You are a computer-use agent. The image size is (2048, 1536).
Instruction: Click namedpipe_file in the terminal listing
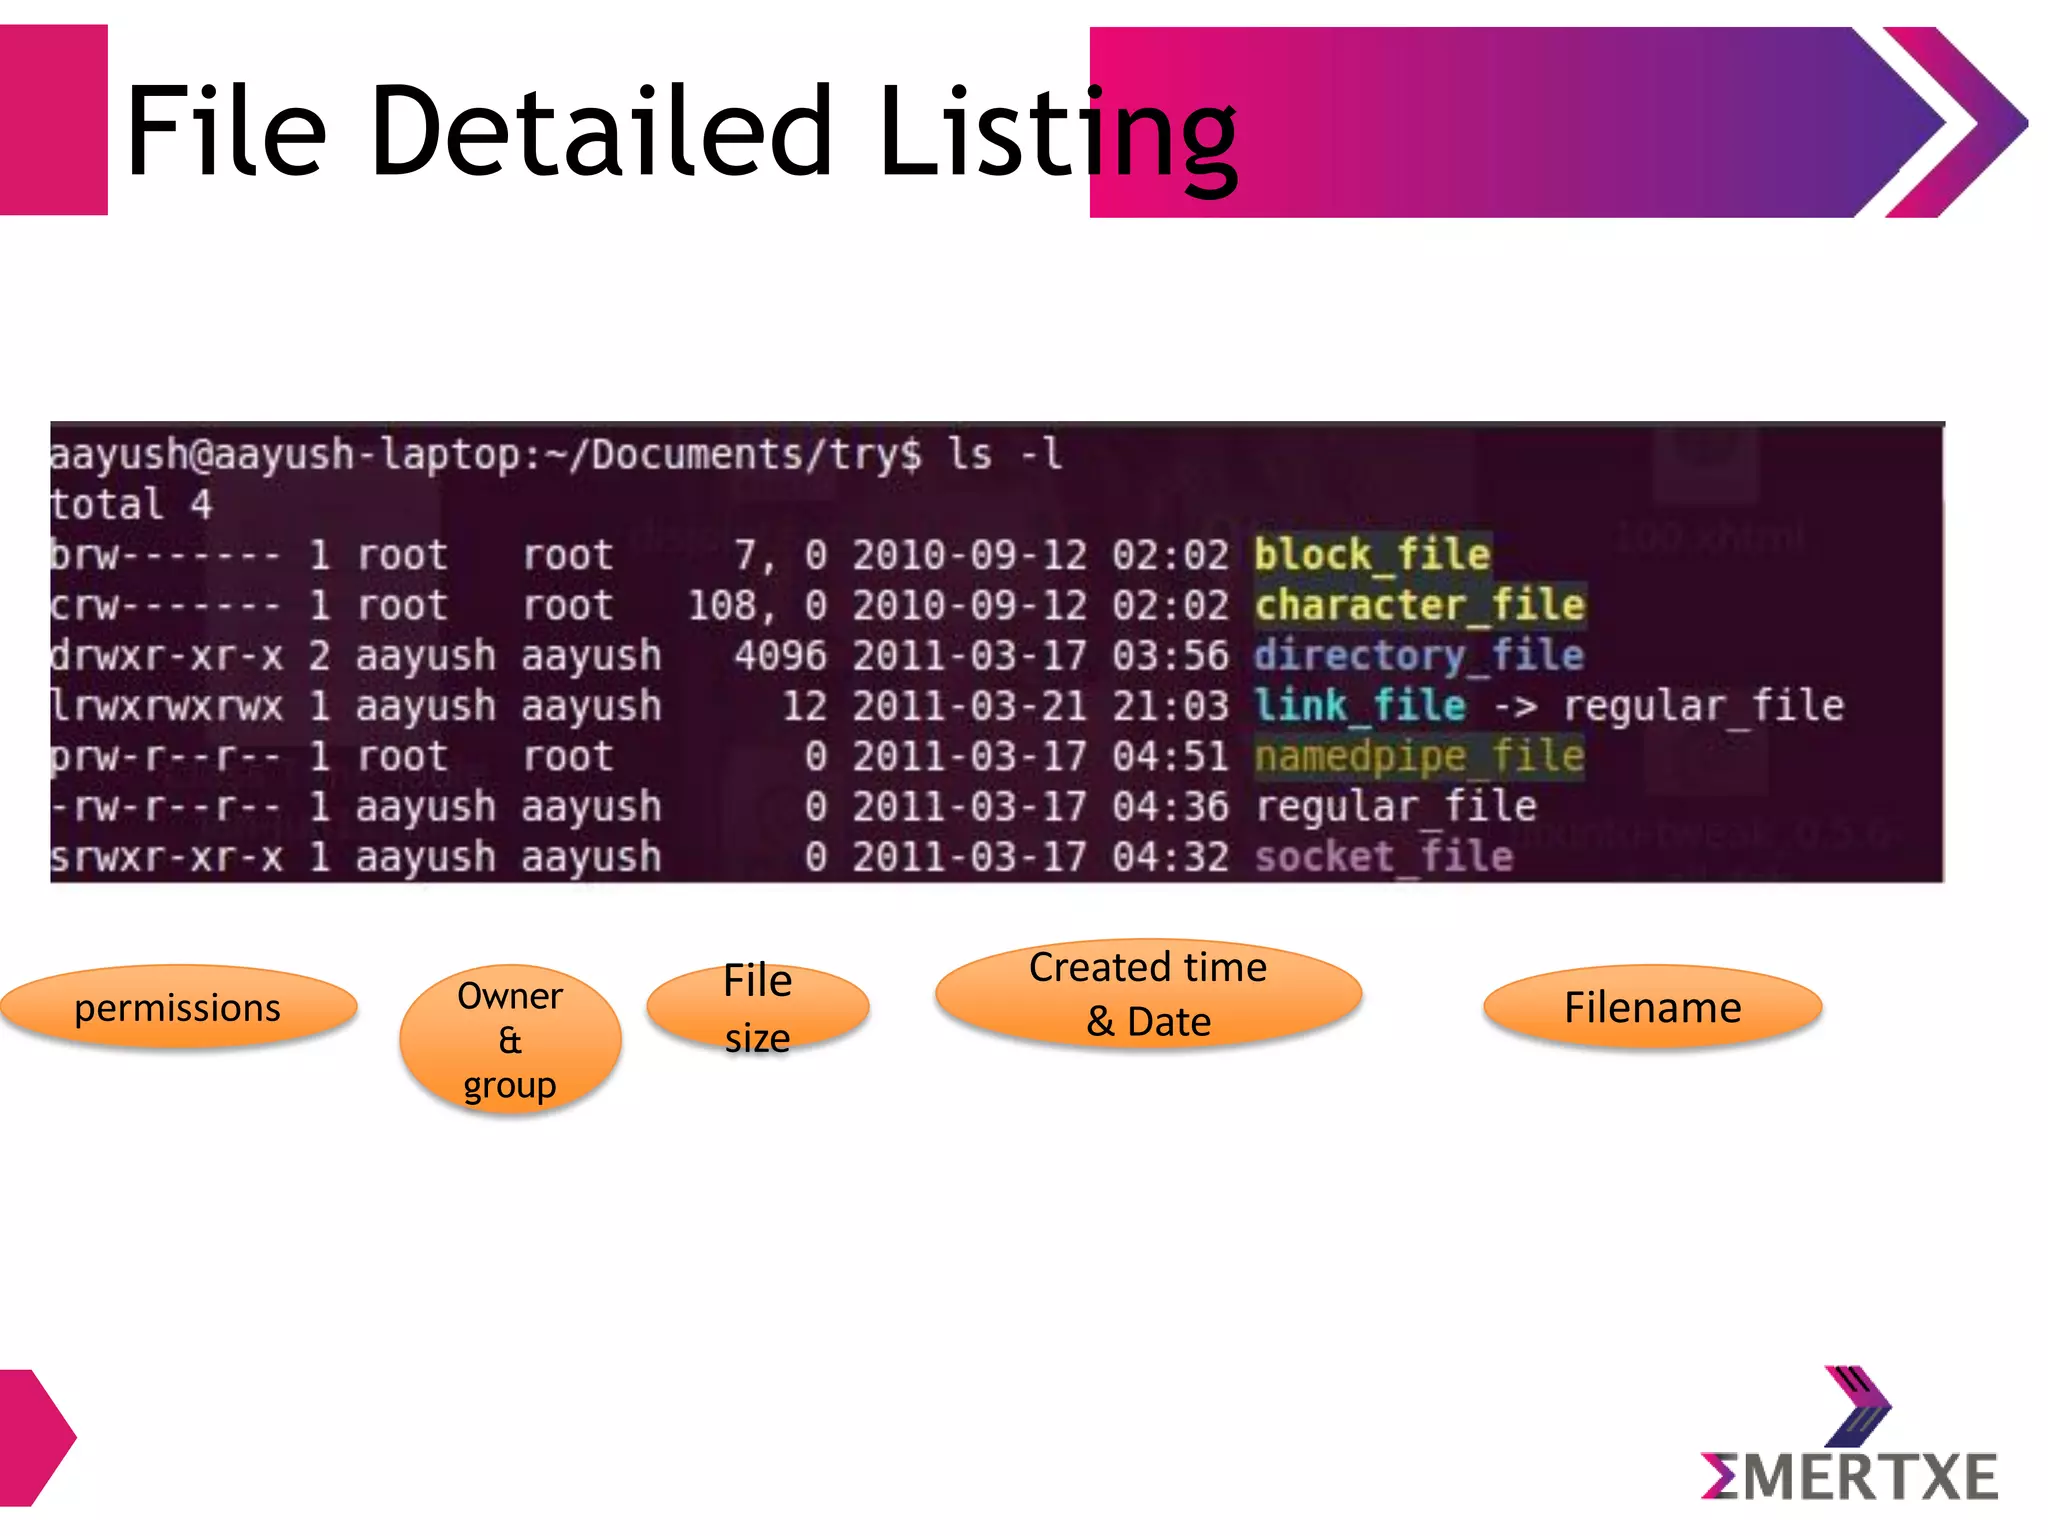pyautogui.click(x=1420, y=756)
